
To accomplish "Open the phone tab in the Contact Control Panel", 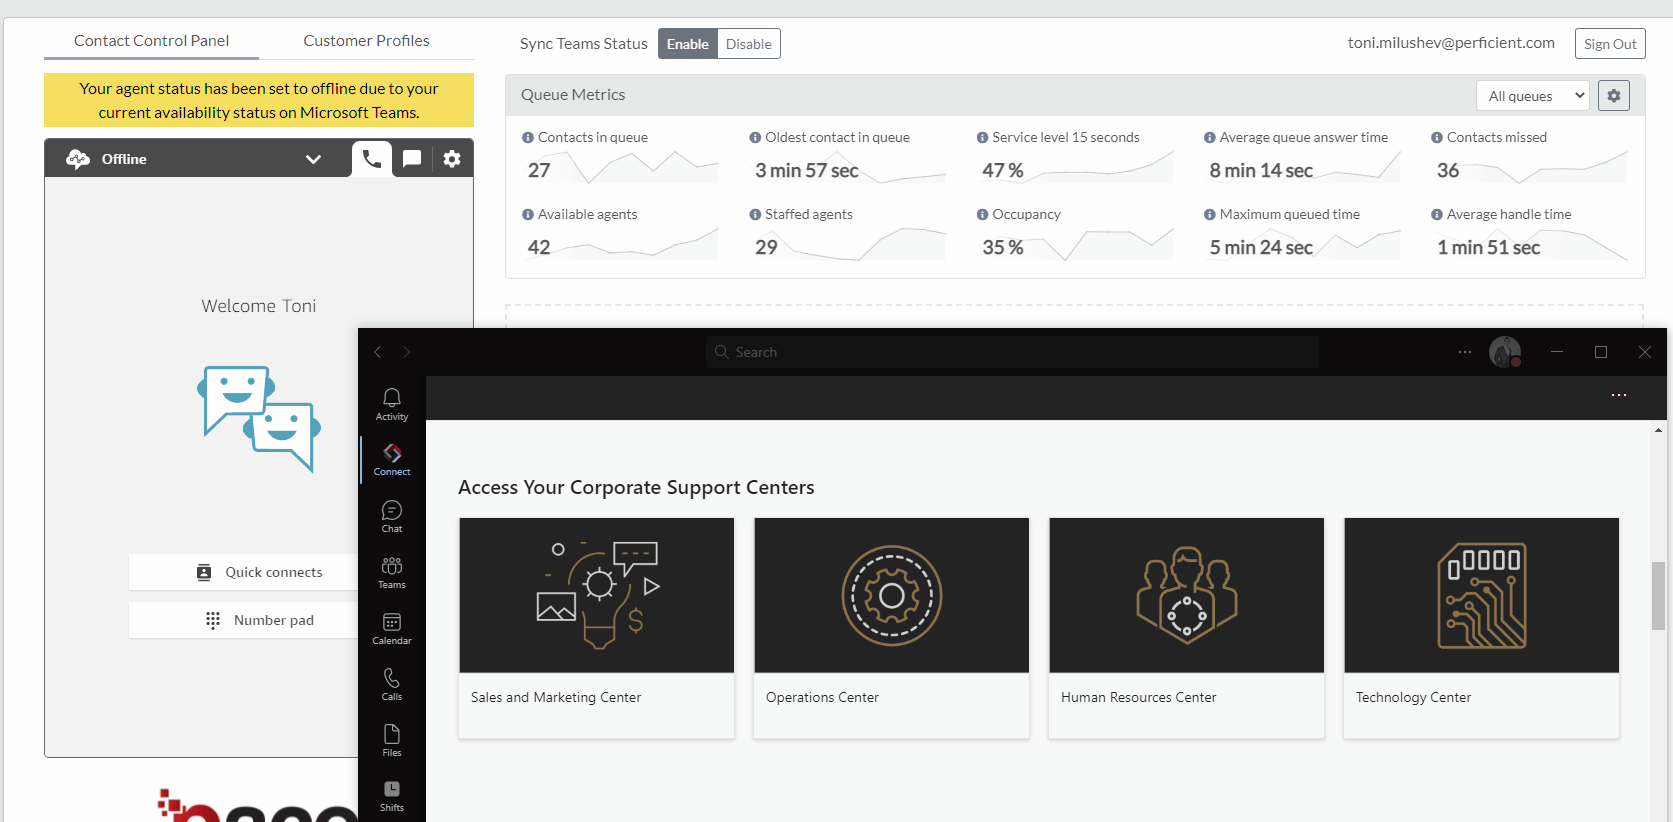I will point(371,158).
